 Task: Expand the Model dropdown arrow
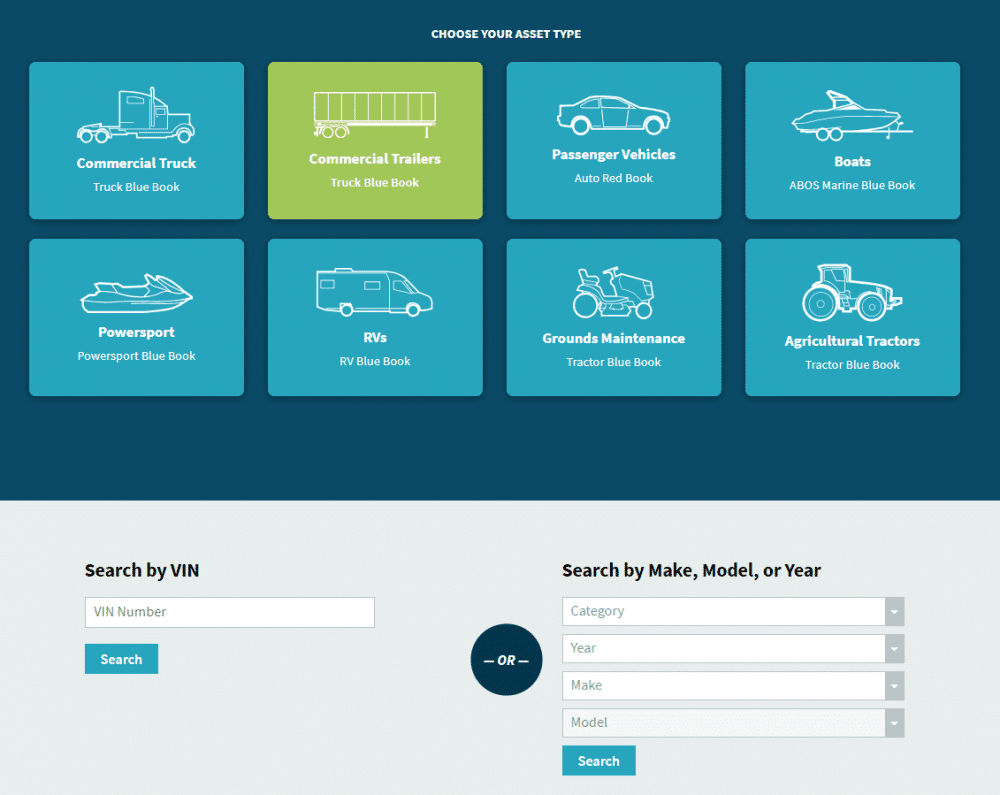coord(894,722)
